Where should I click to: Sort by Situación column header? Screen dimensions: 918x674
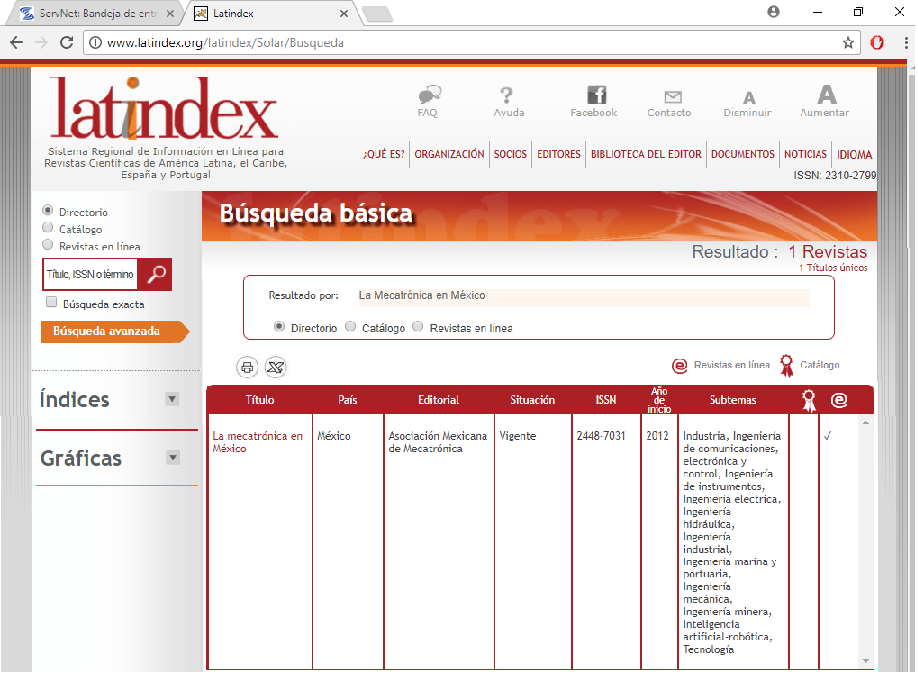point(532,400)
